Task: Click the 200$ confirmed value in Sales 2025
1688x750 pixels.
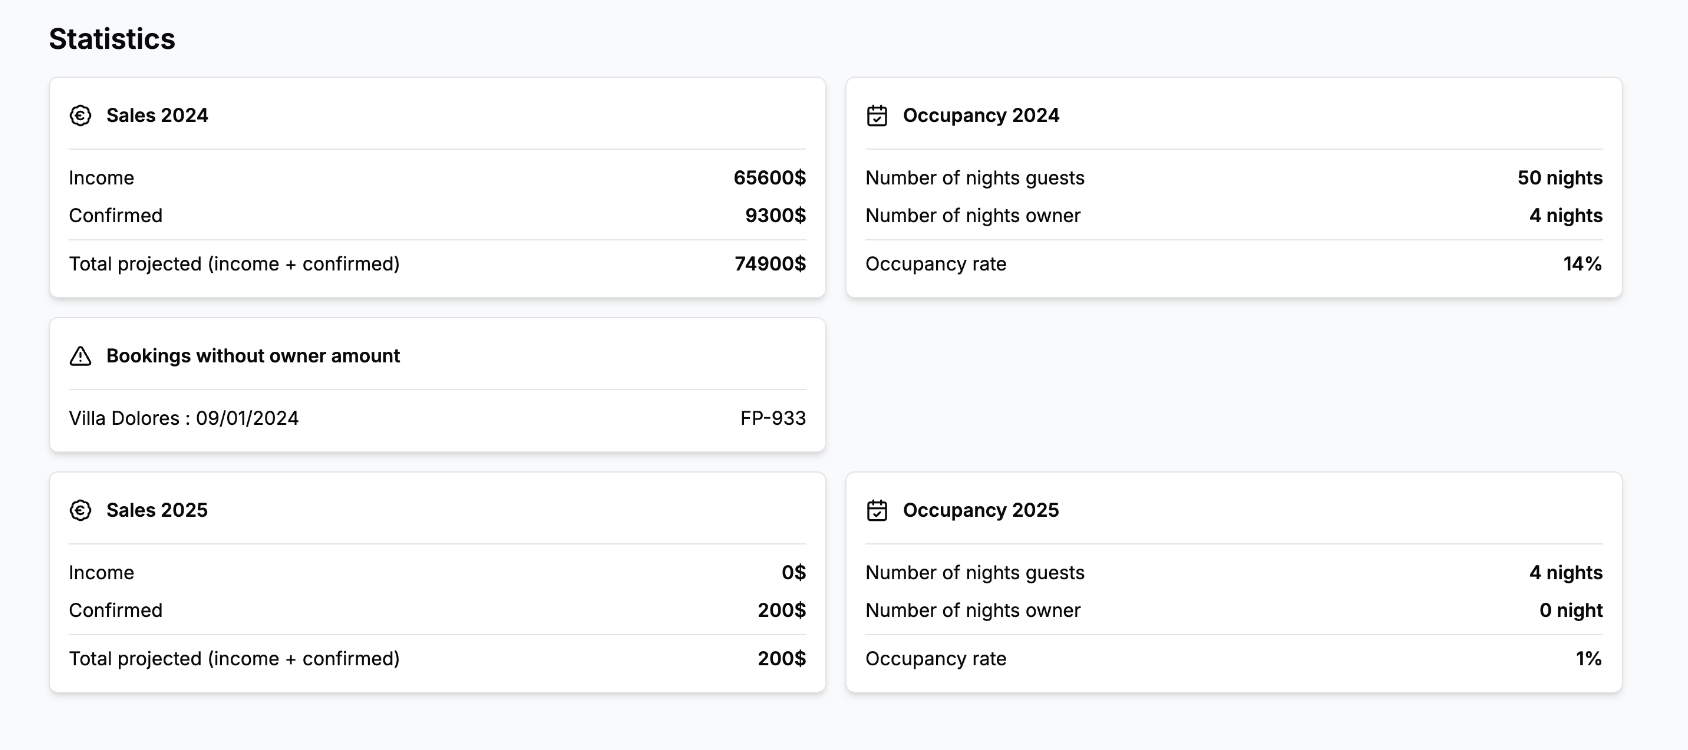Action: (x=781, y=610)
